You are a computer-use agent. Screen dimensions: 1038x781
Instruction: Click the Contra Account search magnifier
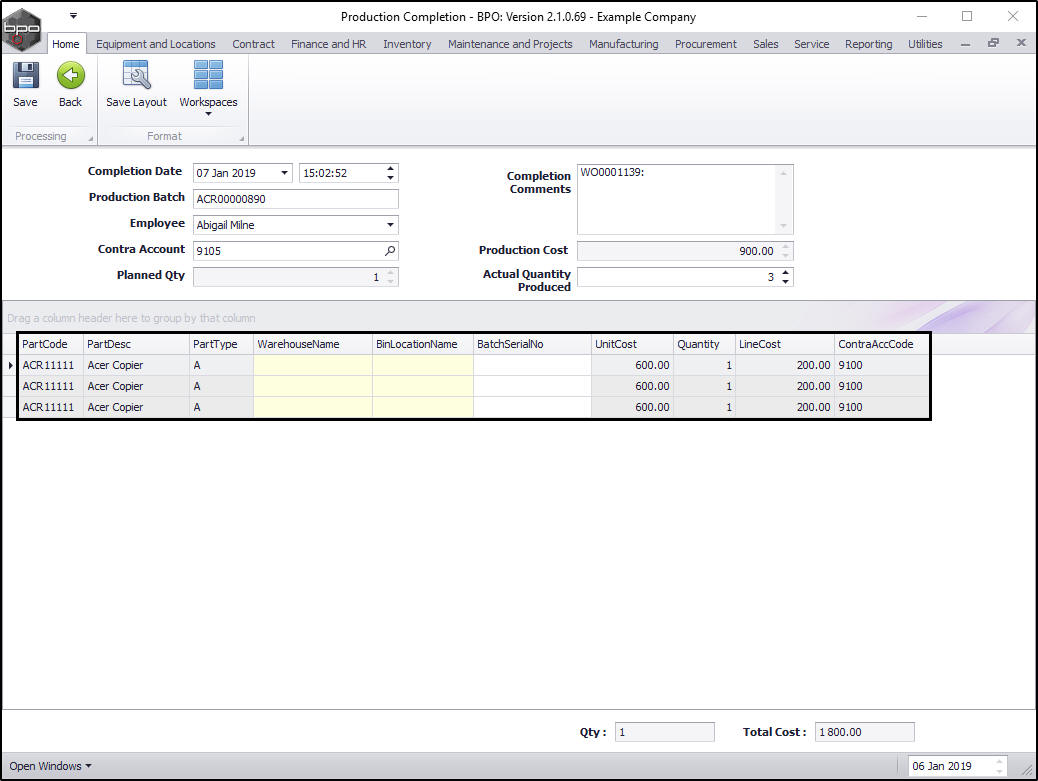(390, 251)
